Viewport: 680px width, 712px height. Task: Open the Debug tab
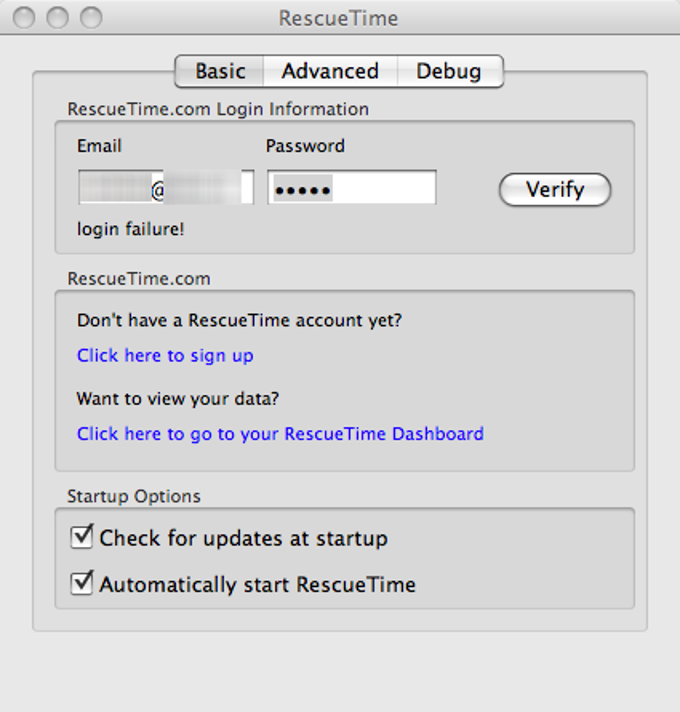450,71
